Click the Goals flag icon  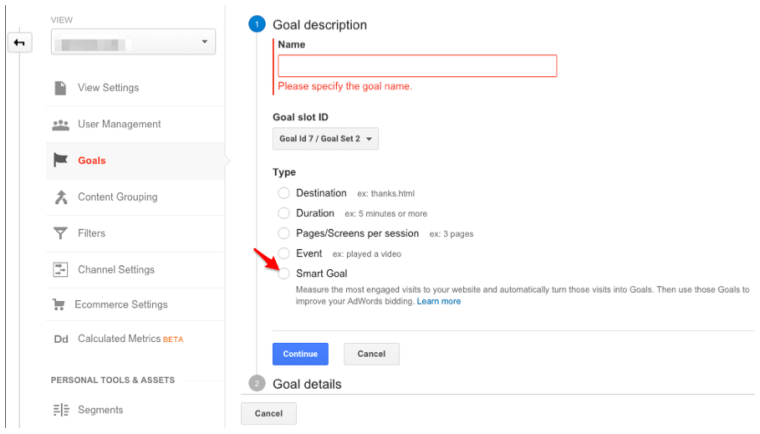point(60,160)
